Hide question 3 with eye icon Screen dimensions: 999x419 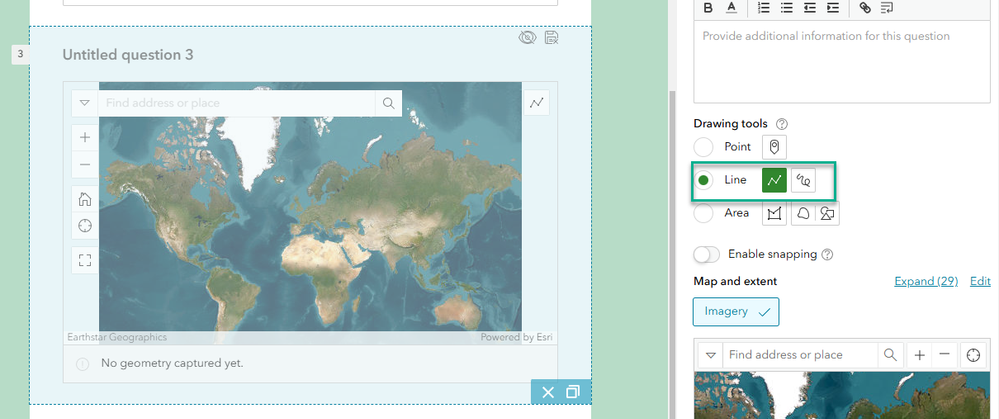pos(527,38)
